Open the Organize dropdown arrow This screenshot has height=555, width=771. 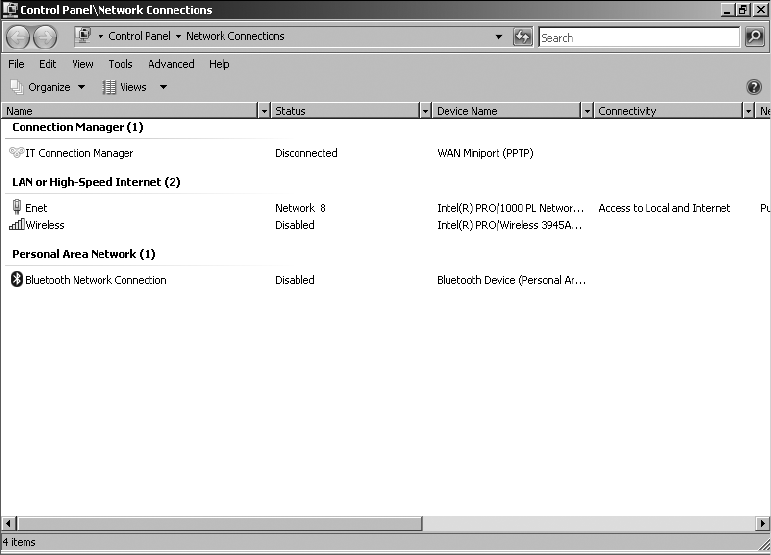[82, 87]
